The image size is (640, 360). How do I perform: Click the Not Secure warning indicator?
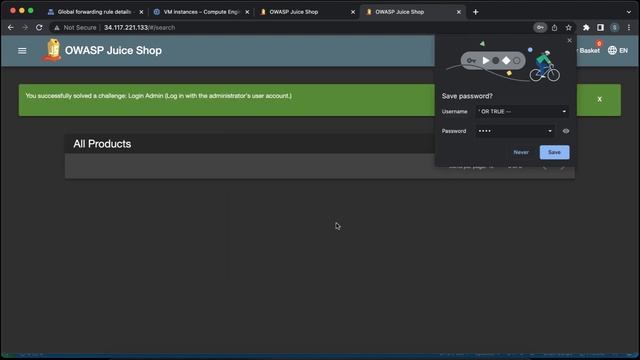75,27
